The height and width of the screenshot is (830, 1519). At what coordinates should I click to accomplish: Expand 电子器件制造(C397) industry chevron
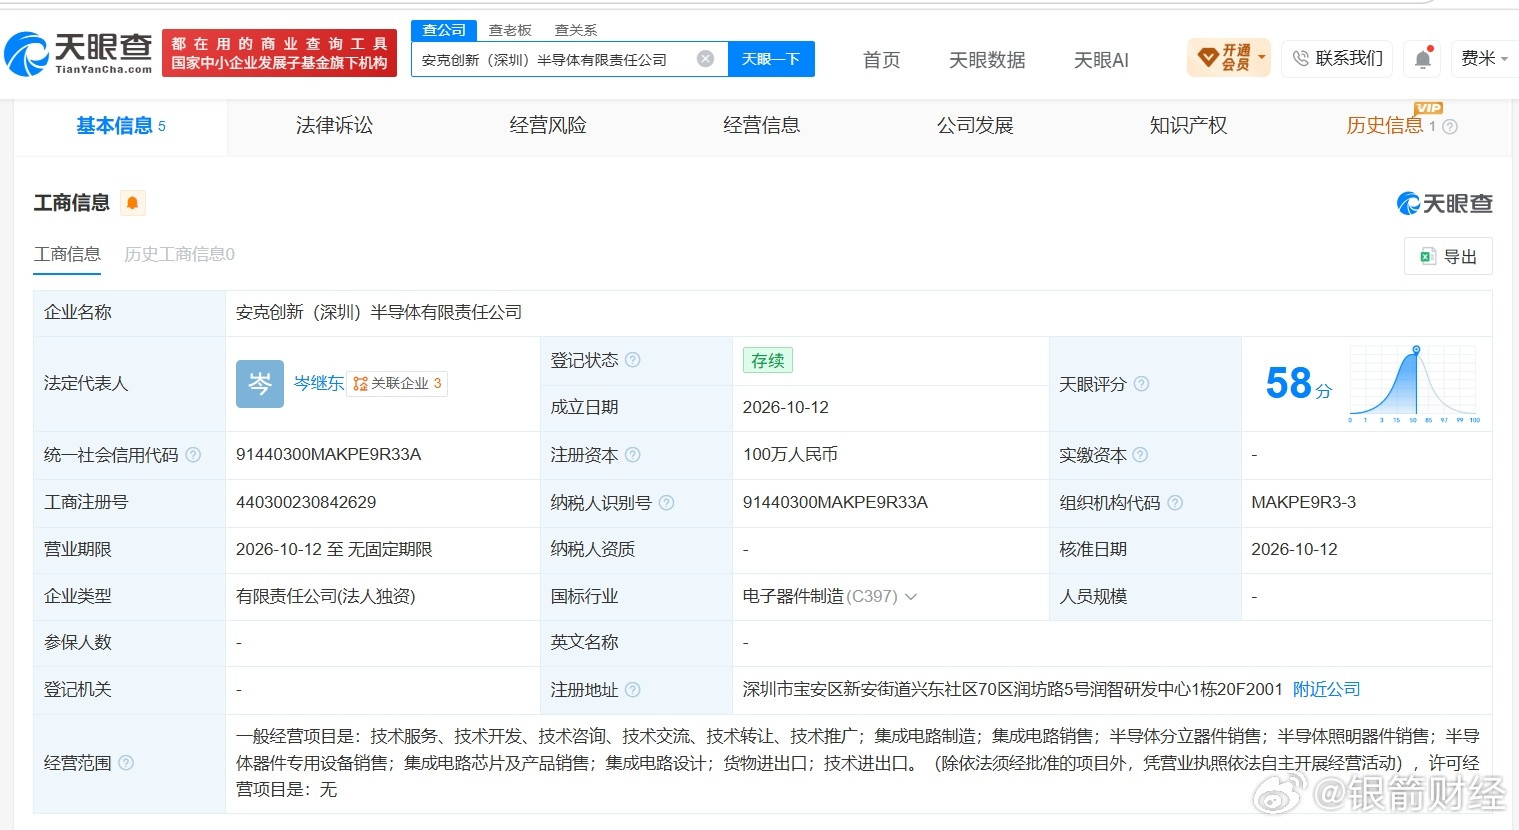point(911,597)
